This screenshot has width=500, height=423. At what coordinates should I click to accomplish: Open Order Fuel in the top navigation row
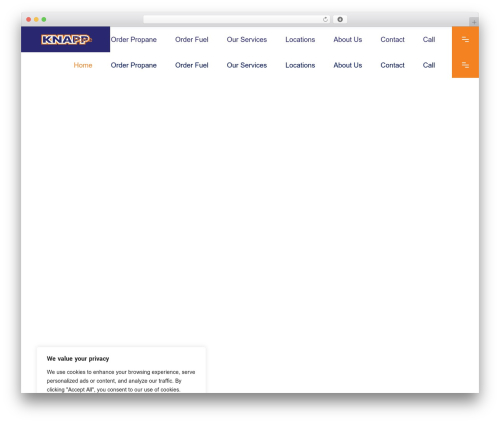click(x=192, y=40)
